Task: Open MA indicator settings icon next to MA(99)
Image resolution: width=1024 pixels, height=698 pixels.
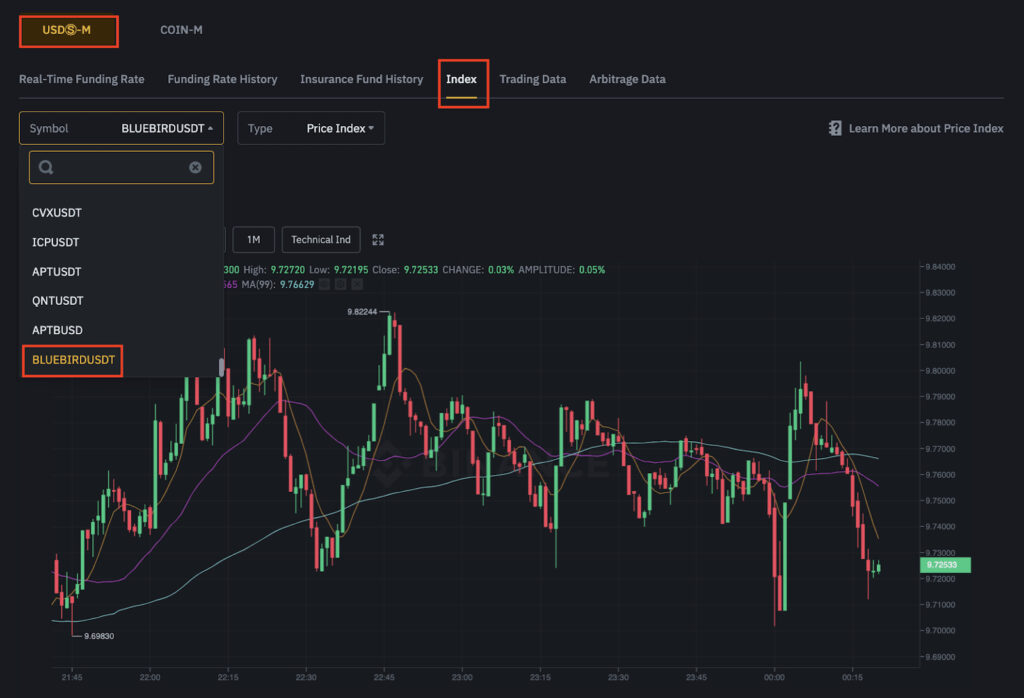Action: click(340, 284)
